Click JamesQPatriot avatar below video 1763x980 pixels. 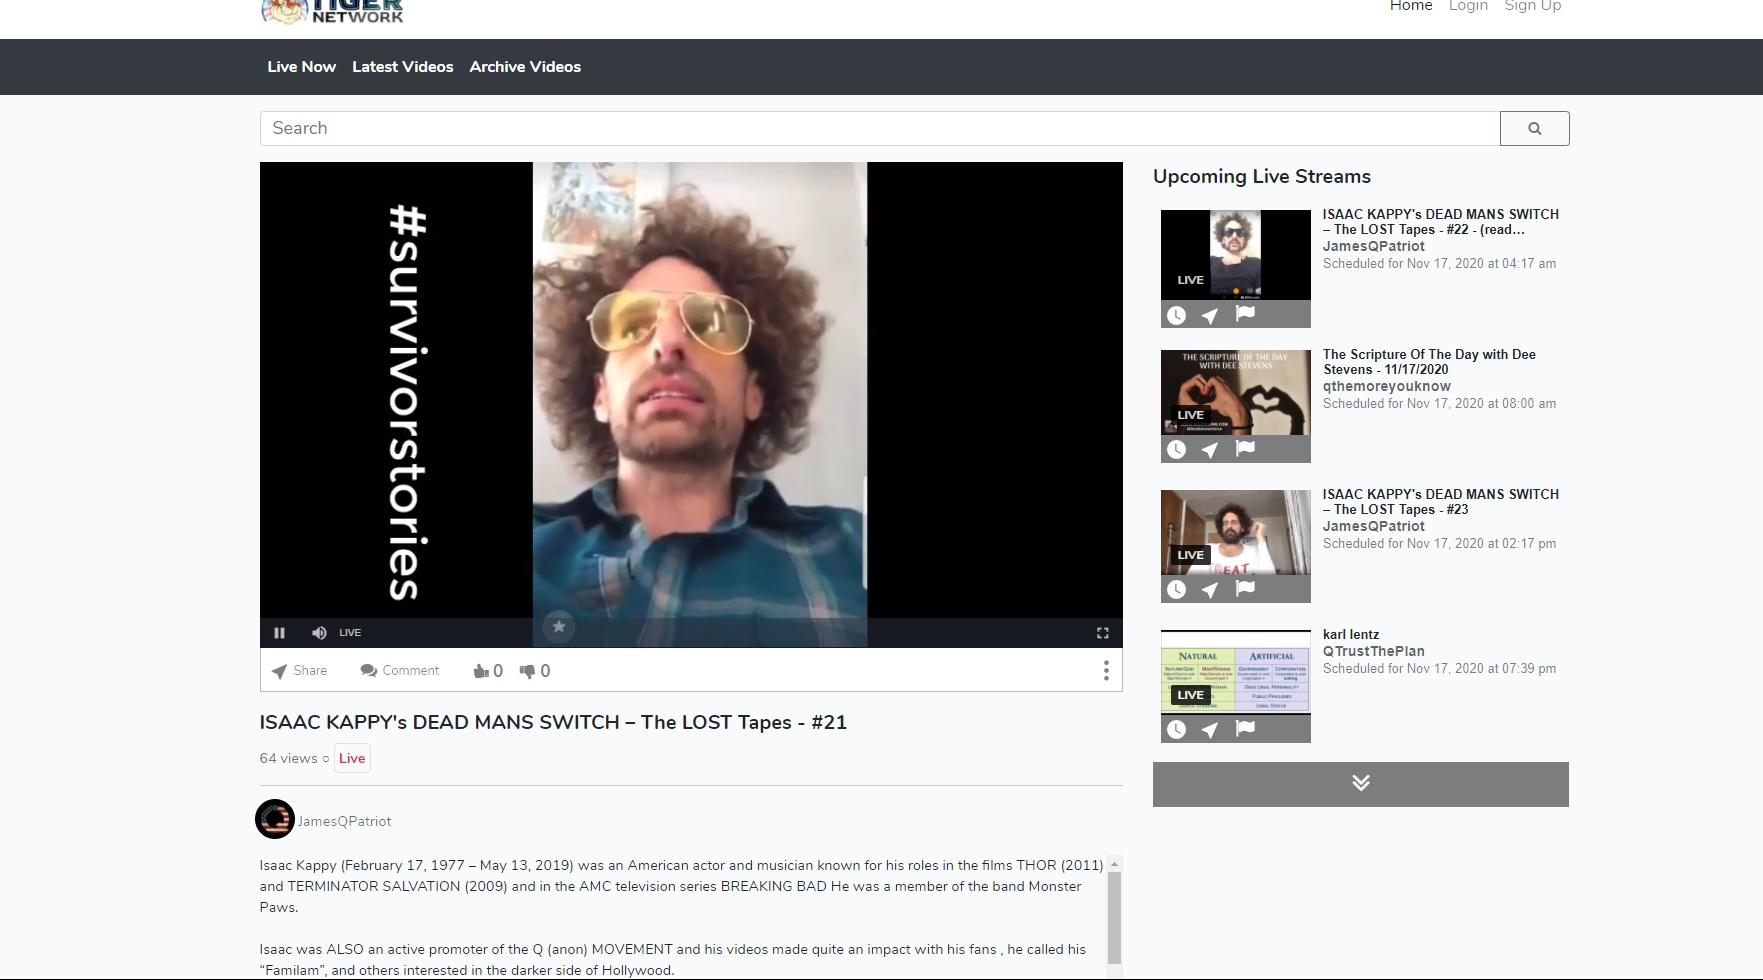[x=275, y=820]
